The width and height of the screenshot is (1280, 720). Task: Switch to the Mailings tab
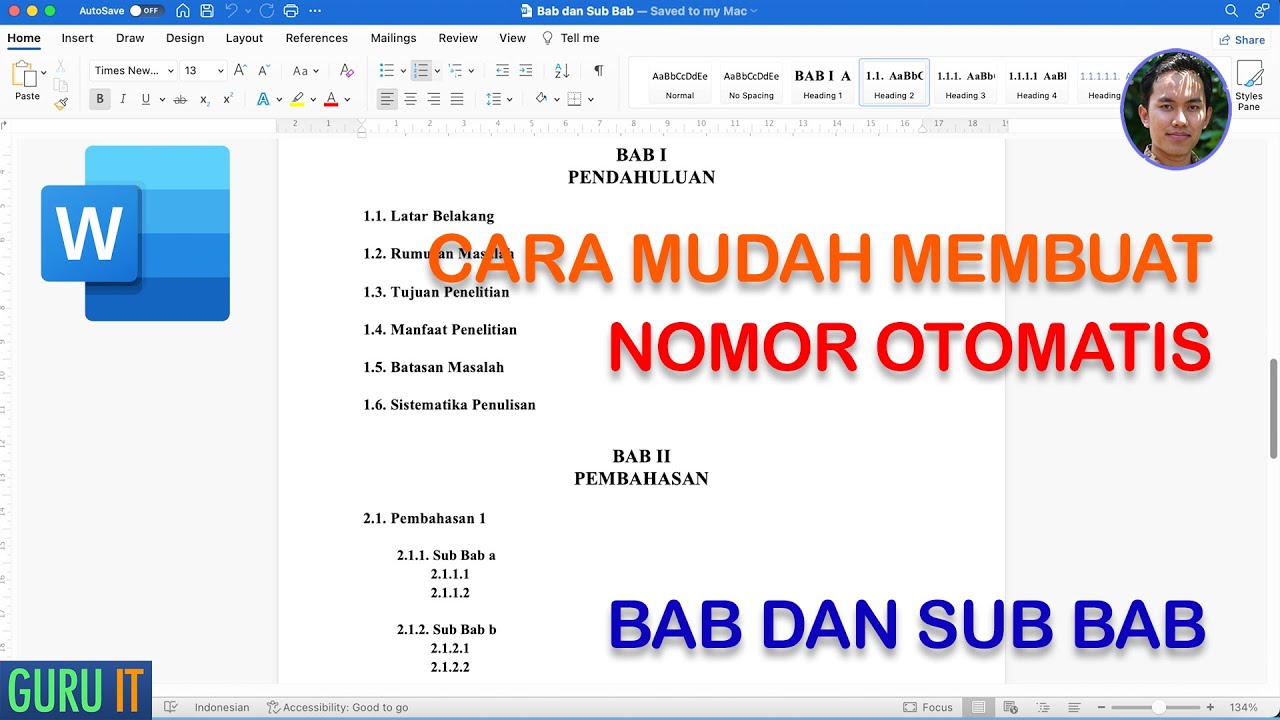(393, 38)
